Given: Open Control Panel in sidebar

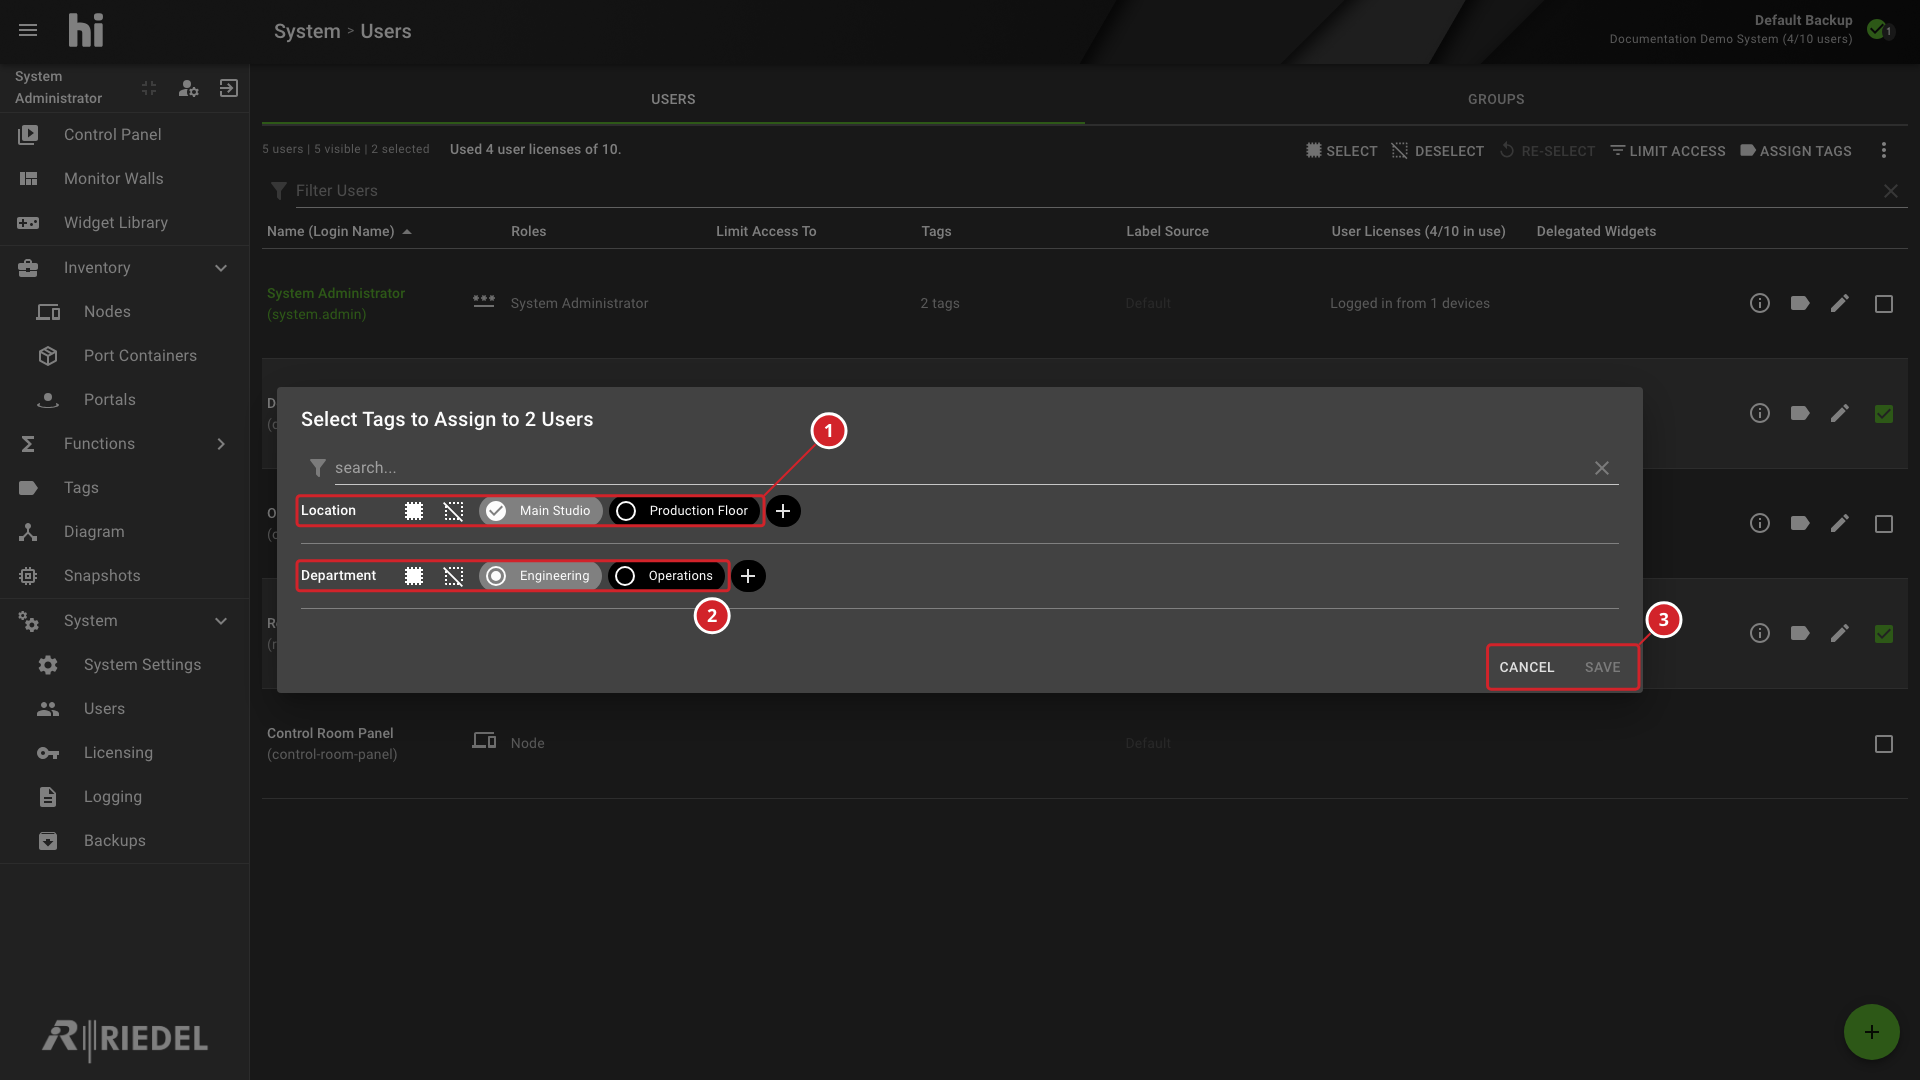Looking at the screenshot, I should (124, 135).
